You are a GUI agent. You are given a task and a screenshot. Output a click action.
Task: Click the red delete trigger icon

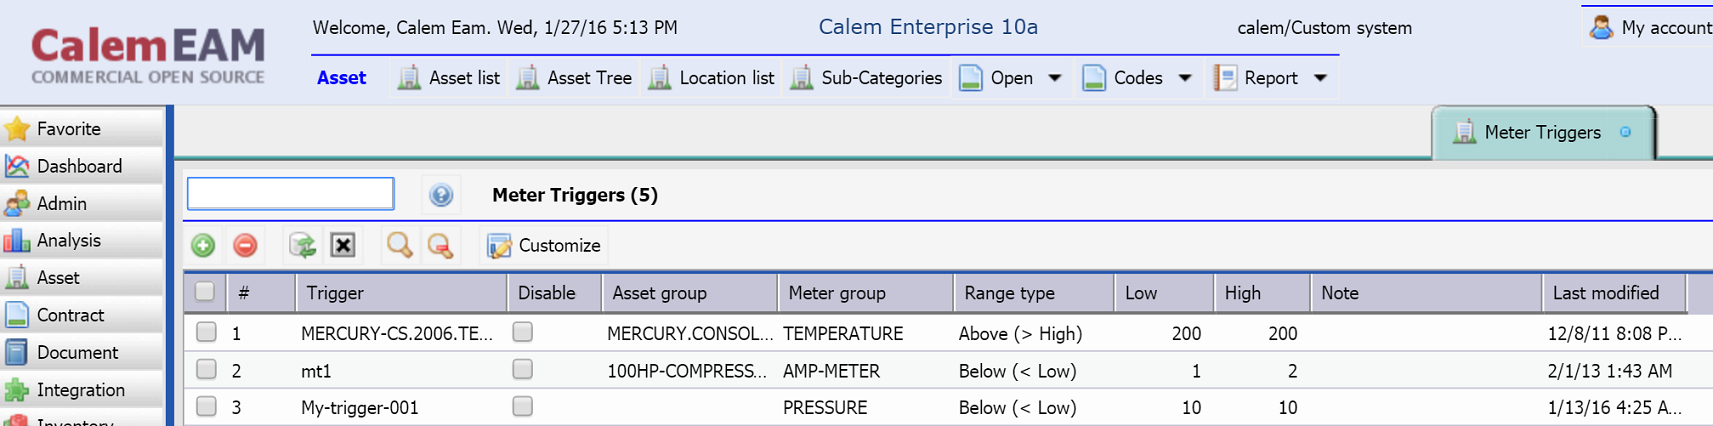(x=245, y=245)
